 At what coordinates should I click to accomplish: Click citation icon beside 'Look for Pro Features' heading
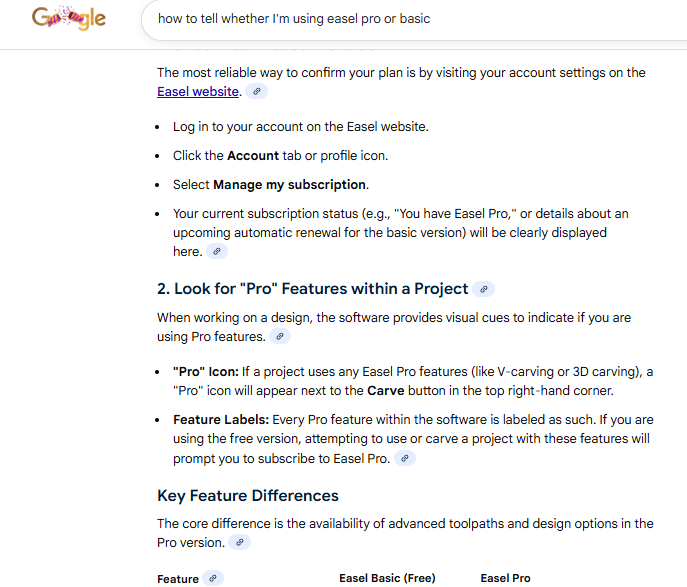483,289
